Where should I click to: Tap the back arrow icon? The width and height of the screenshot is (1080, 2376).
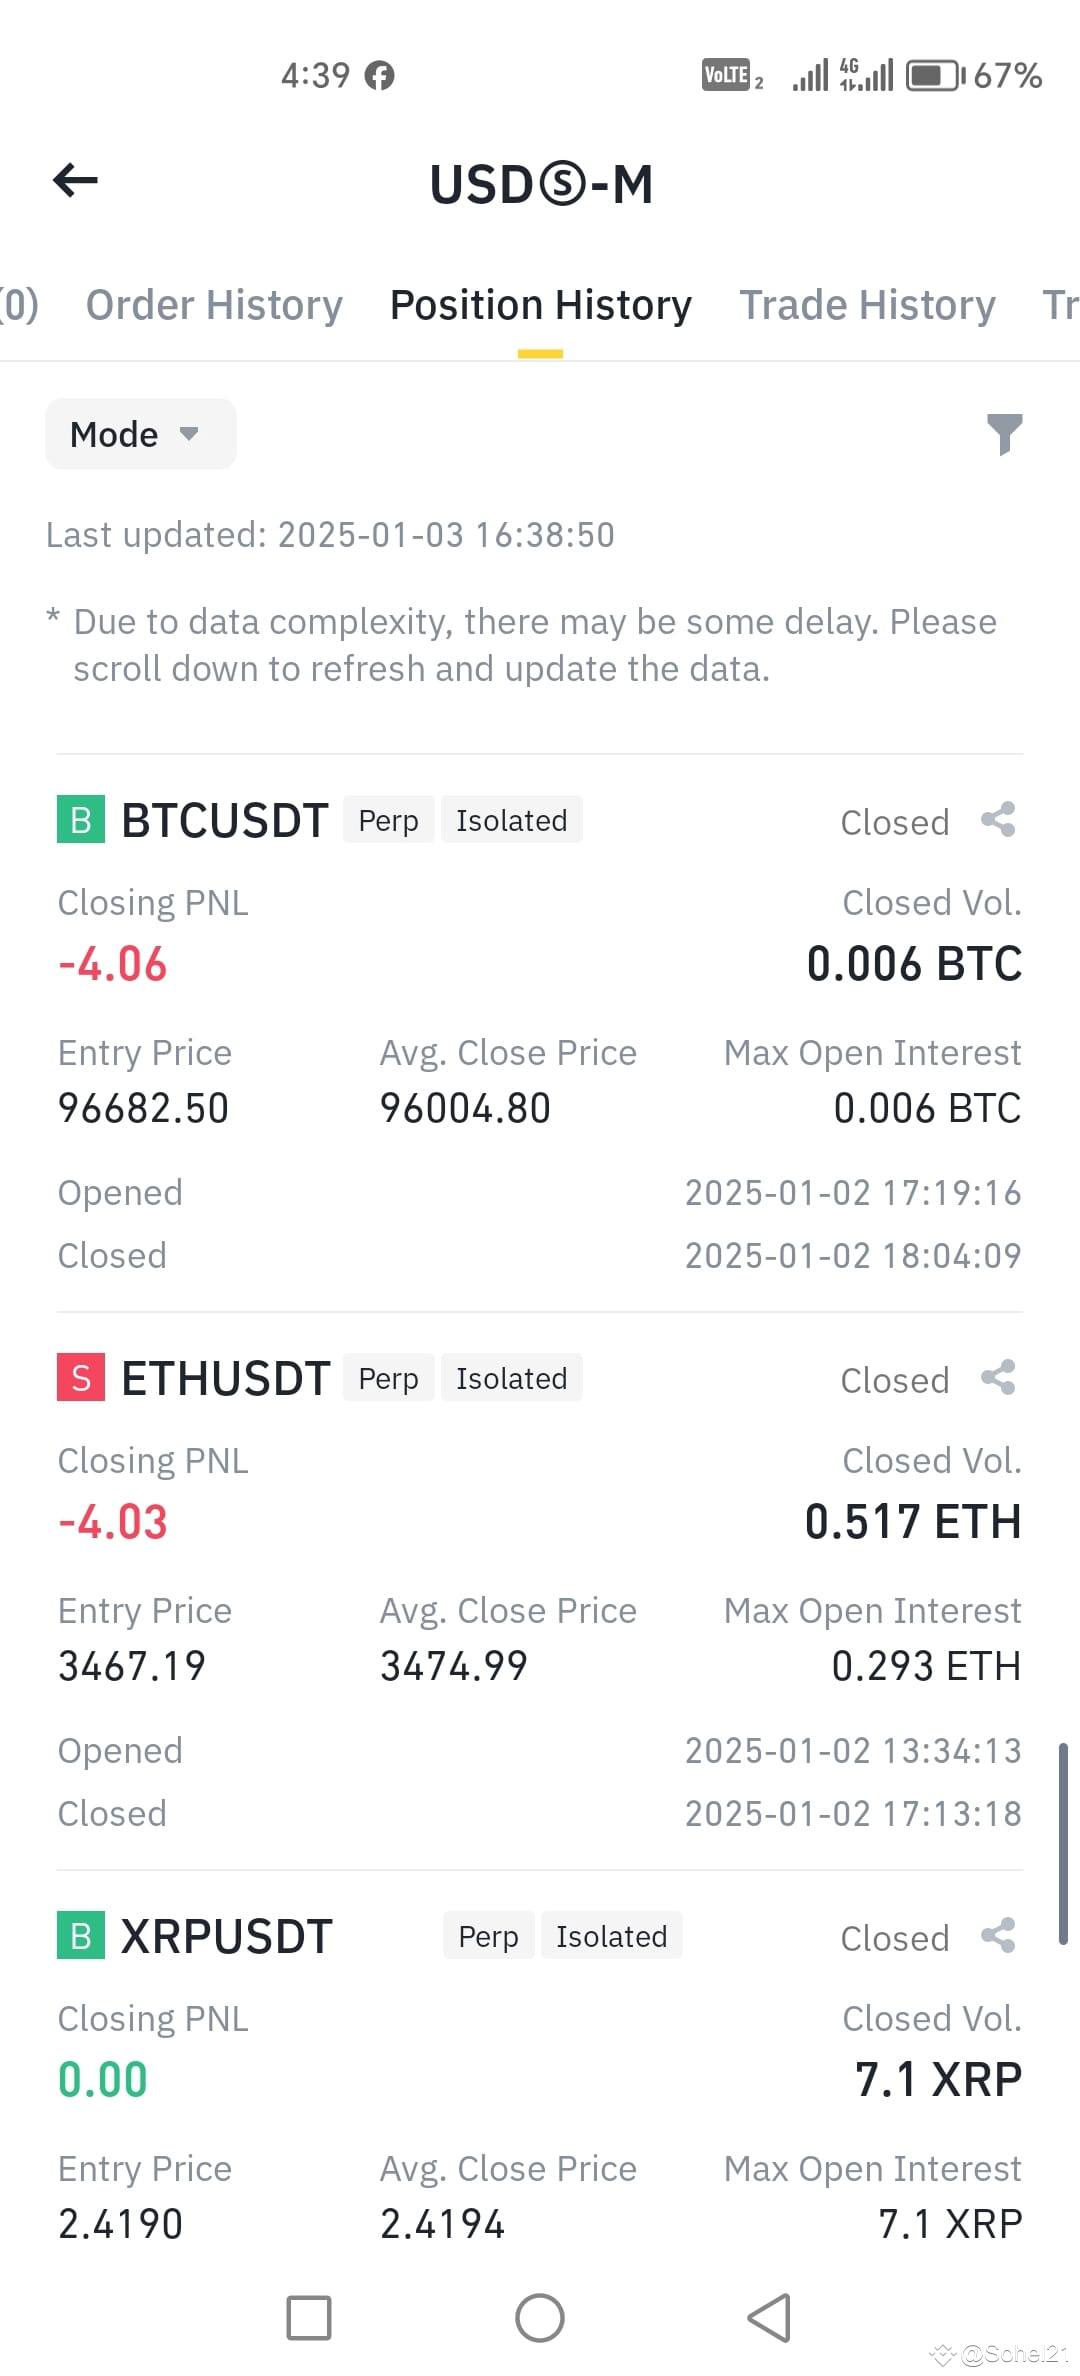(75, 180)
